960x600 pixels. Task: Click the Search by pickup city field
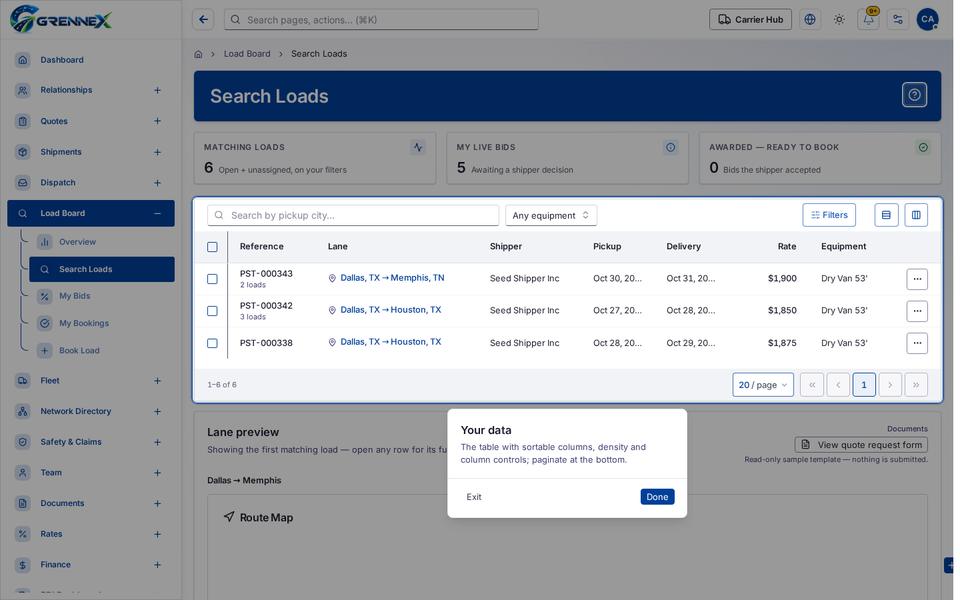[x=353, y=215]
